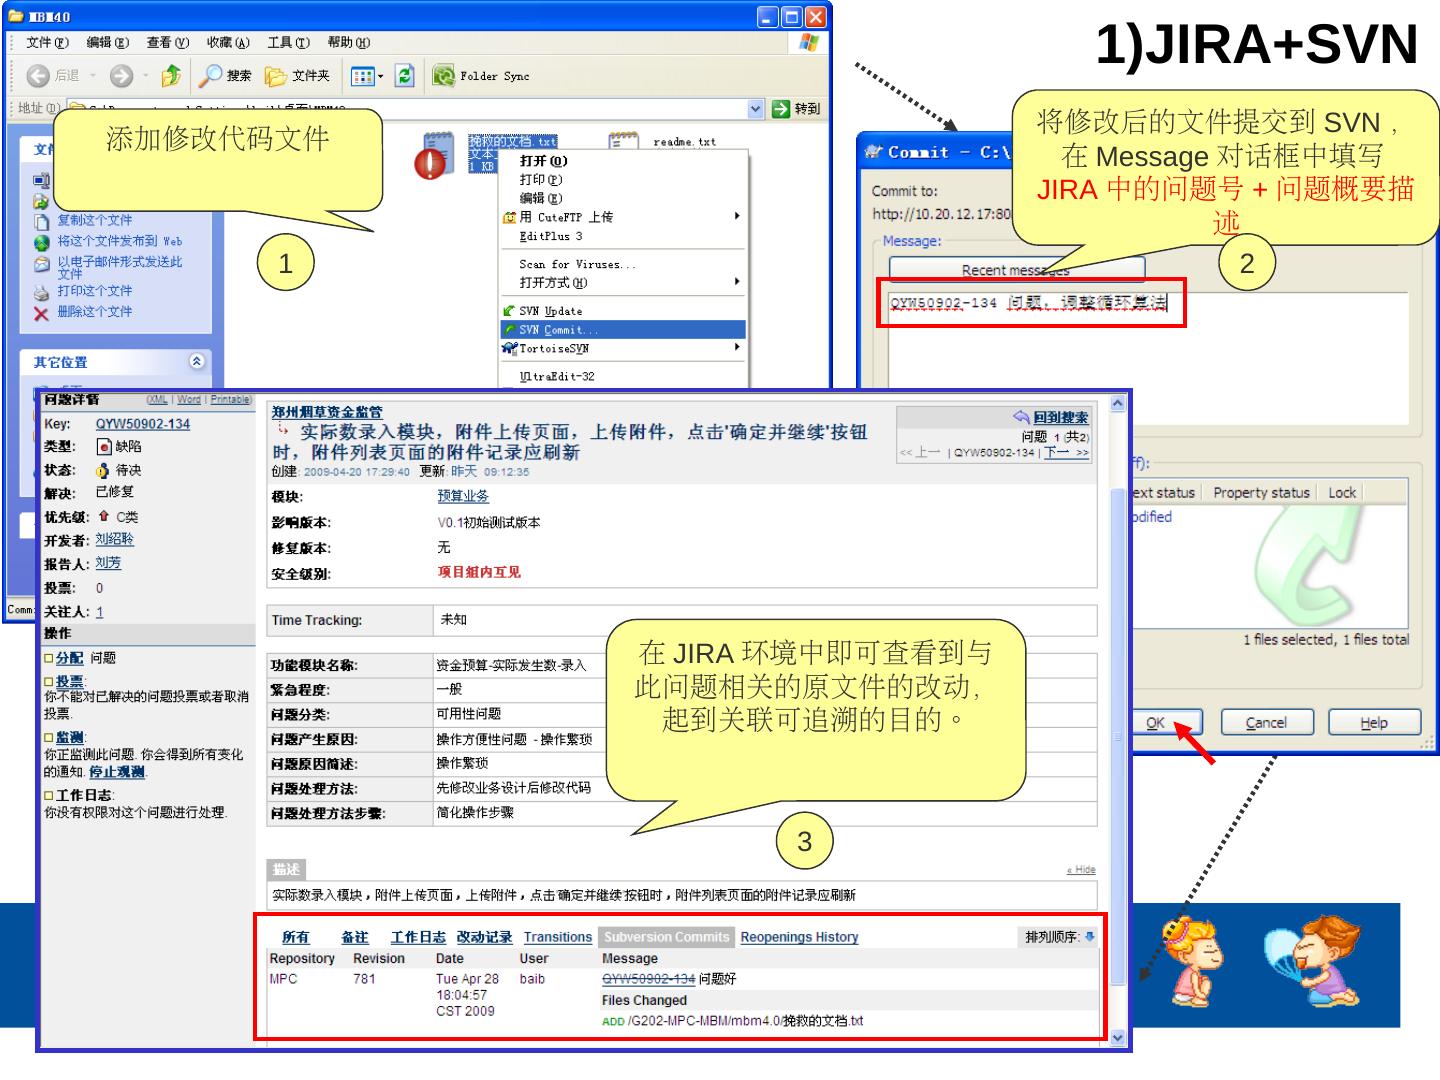
Task: Choose EditPlus 3 in context menu
Action: pos(623,236)
